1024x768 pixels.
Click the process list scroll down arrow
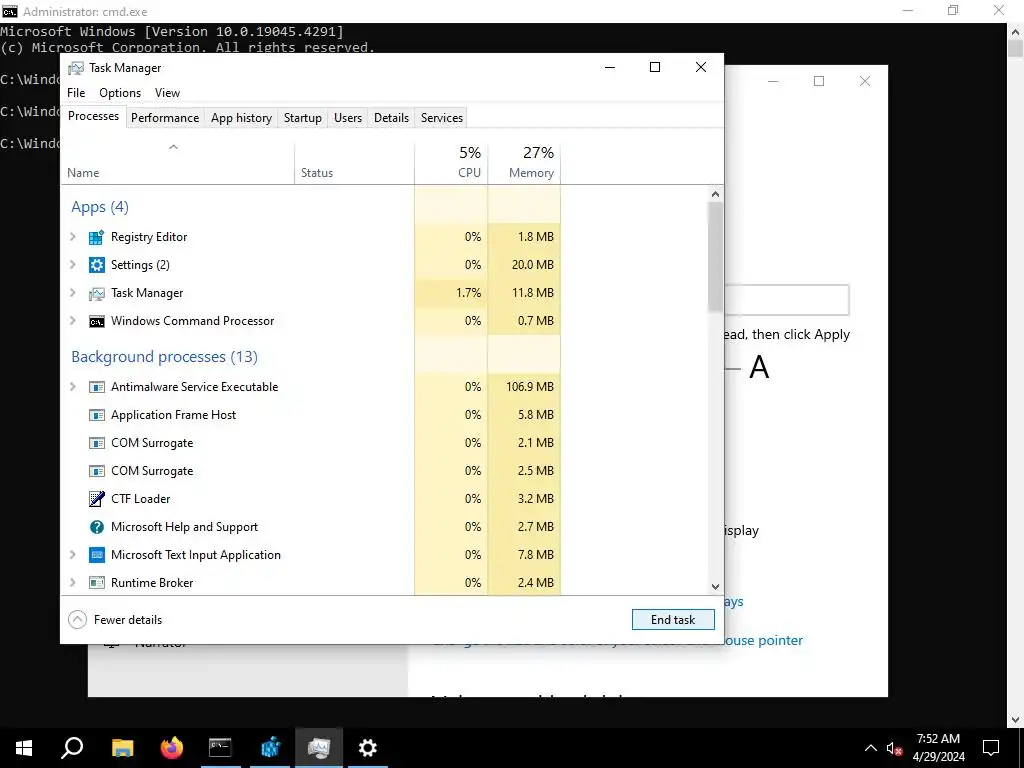tap(715, 586)
